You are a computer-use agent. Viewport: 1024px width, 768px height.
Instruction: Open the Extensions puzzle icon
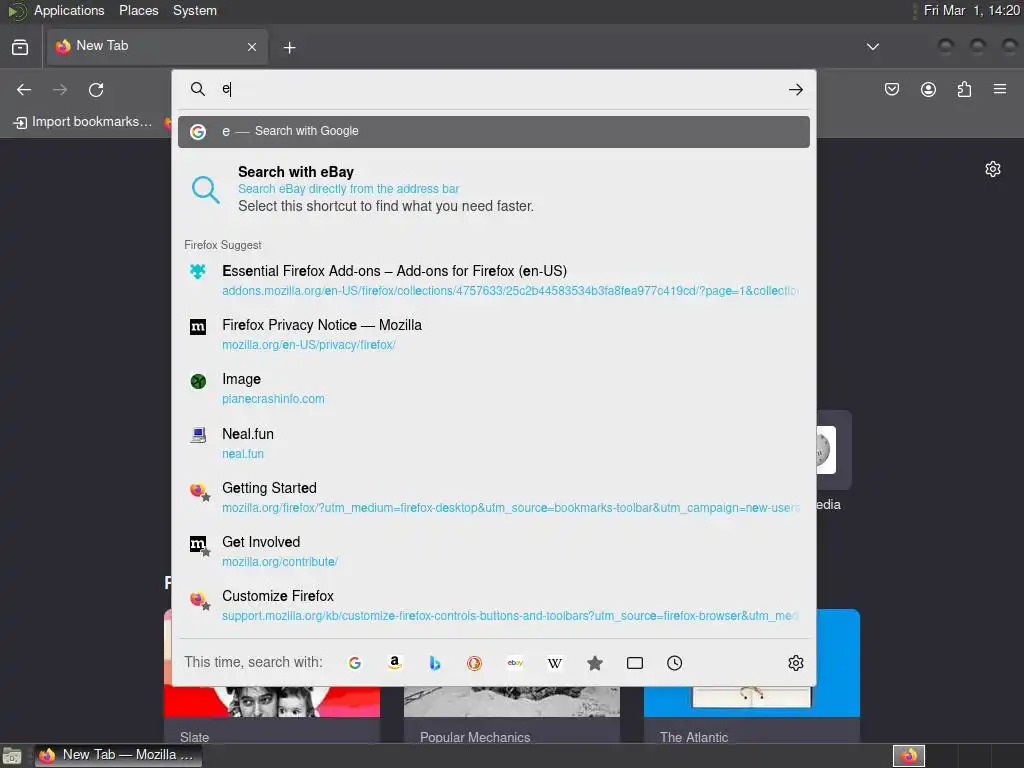[964, 89]
